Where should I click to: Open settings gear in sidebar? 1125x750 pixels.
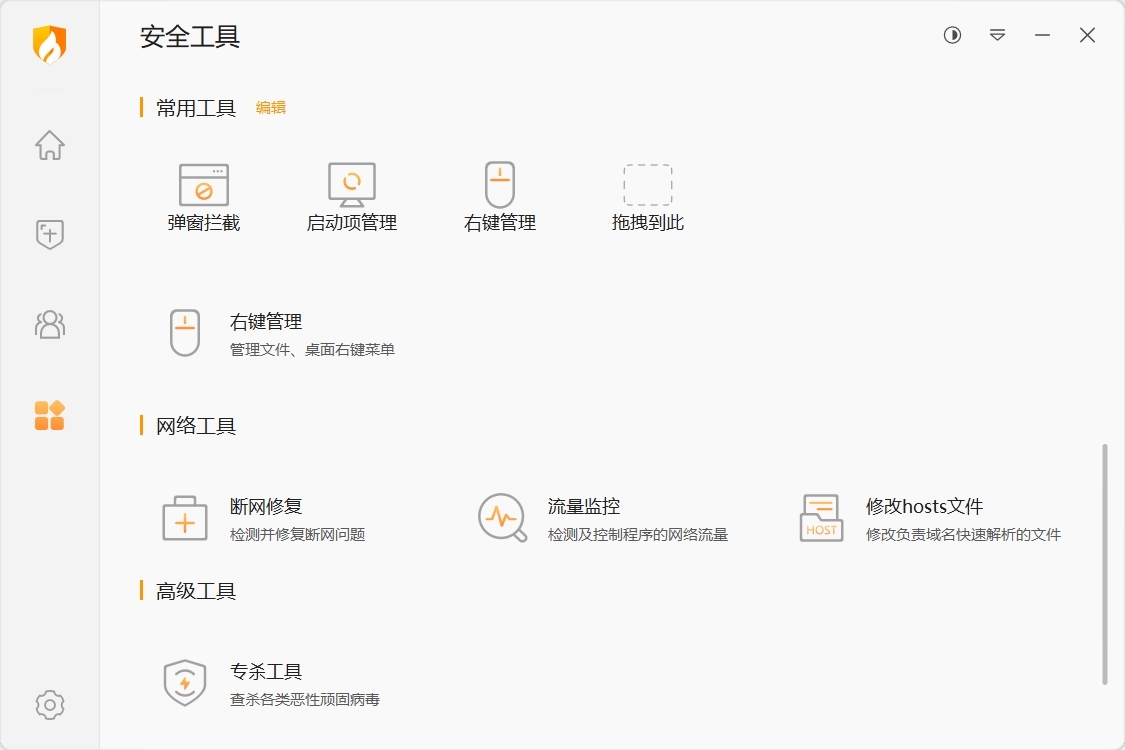point(50,704)
